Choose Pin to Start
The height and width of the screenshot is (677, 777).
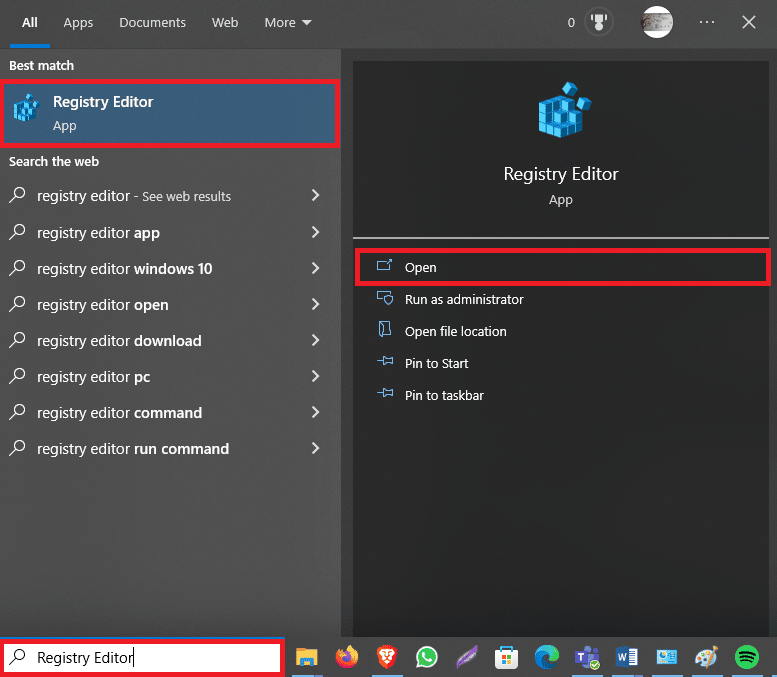(x=436, y=363)
